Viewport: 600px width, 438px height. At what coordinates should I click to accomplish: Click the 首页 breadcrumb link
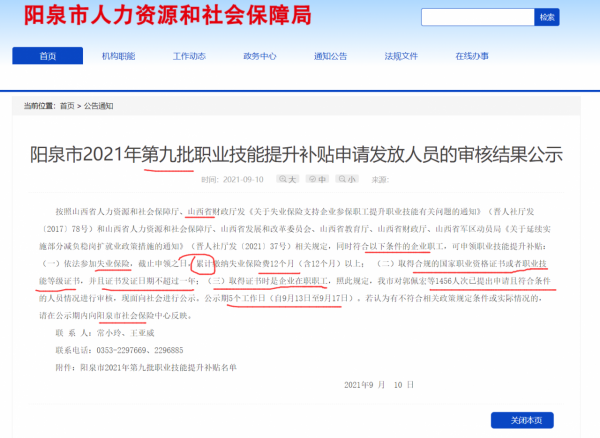click(x=67, y=106)
